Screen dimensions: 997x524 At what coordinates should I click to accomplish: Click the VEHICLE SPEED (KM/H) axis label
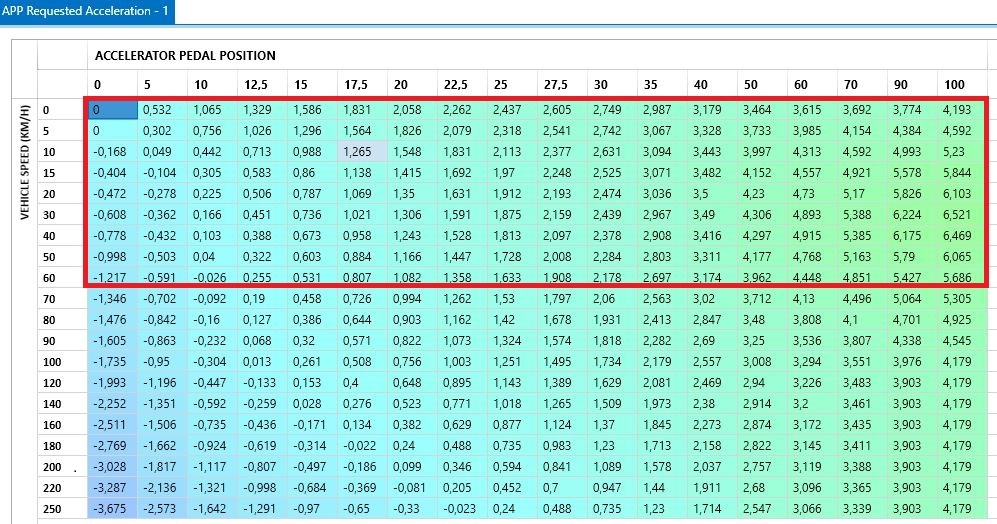25,163
